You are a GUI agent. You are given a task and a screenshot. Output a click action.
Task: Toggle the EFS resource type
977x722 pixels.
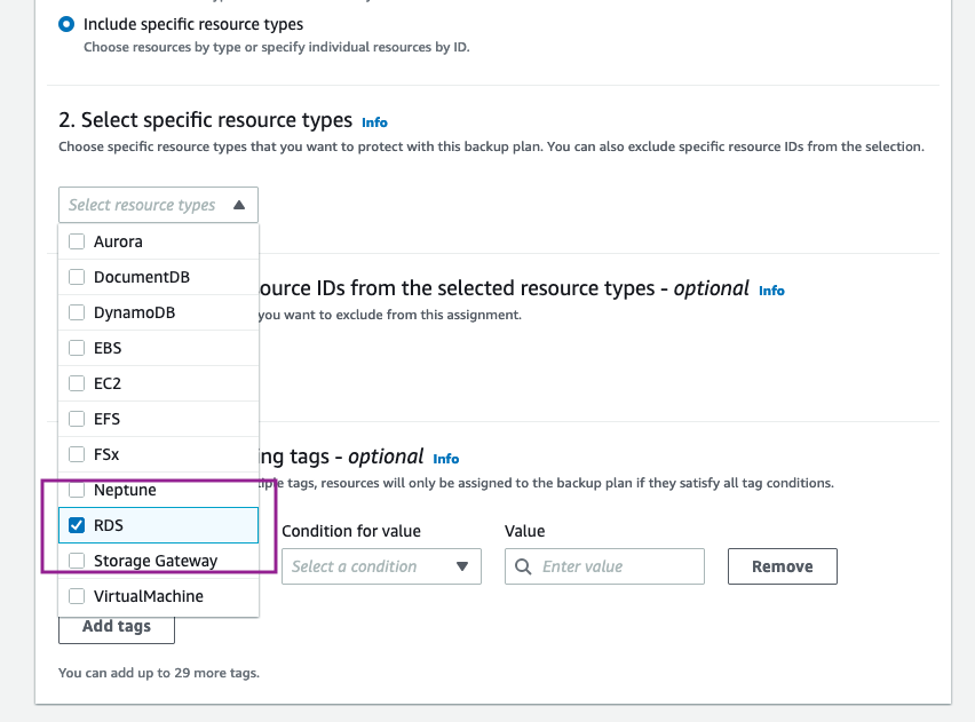click(x=77, y=418)
